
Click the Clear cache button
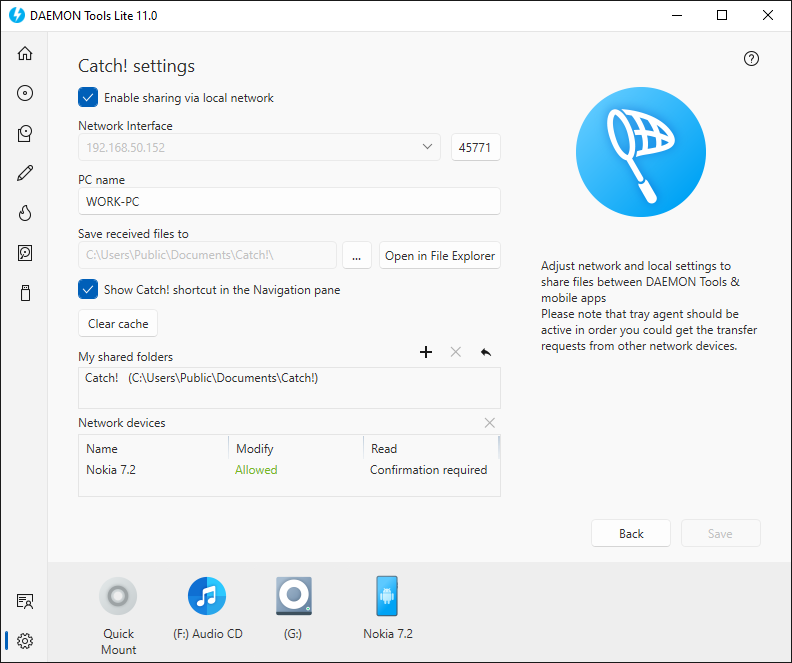(x=118, y=323)
